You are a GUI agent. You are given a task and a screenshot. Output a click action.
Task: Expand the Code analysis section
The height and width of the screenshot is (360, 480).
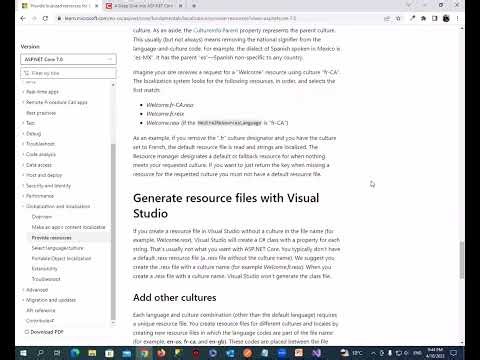pyautogui.click(x=41, y=154)
